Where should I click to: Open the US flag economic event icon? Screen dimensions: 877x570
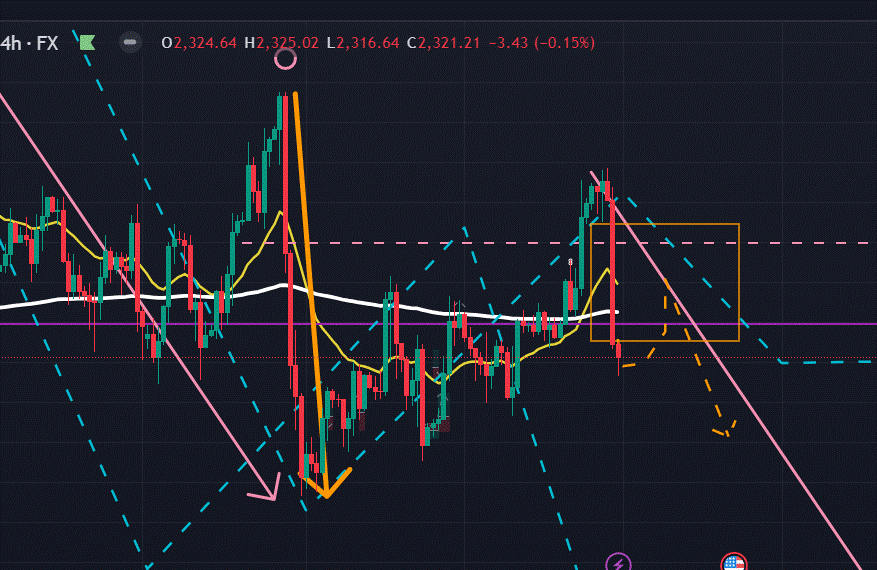pyautogui.click(x=734, y=563)
